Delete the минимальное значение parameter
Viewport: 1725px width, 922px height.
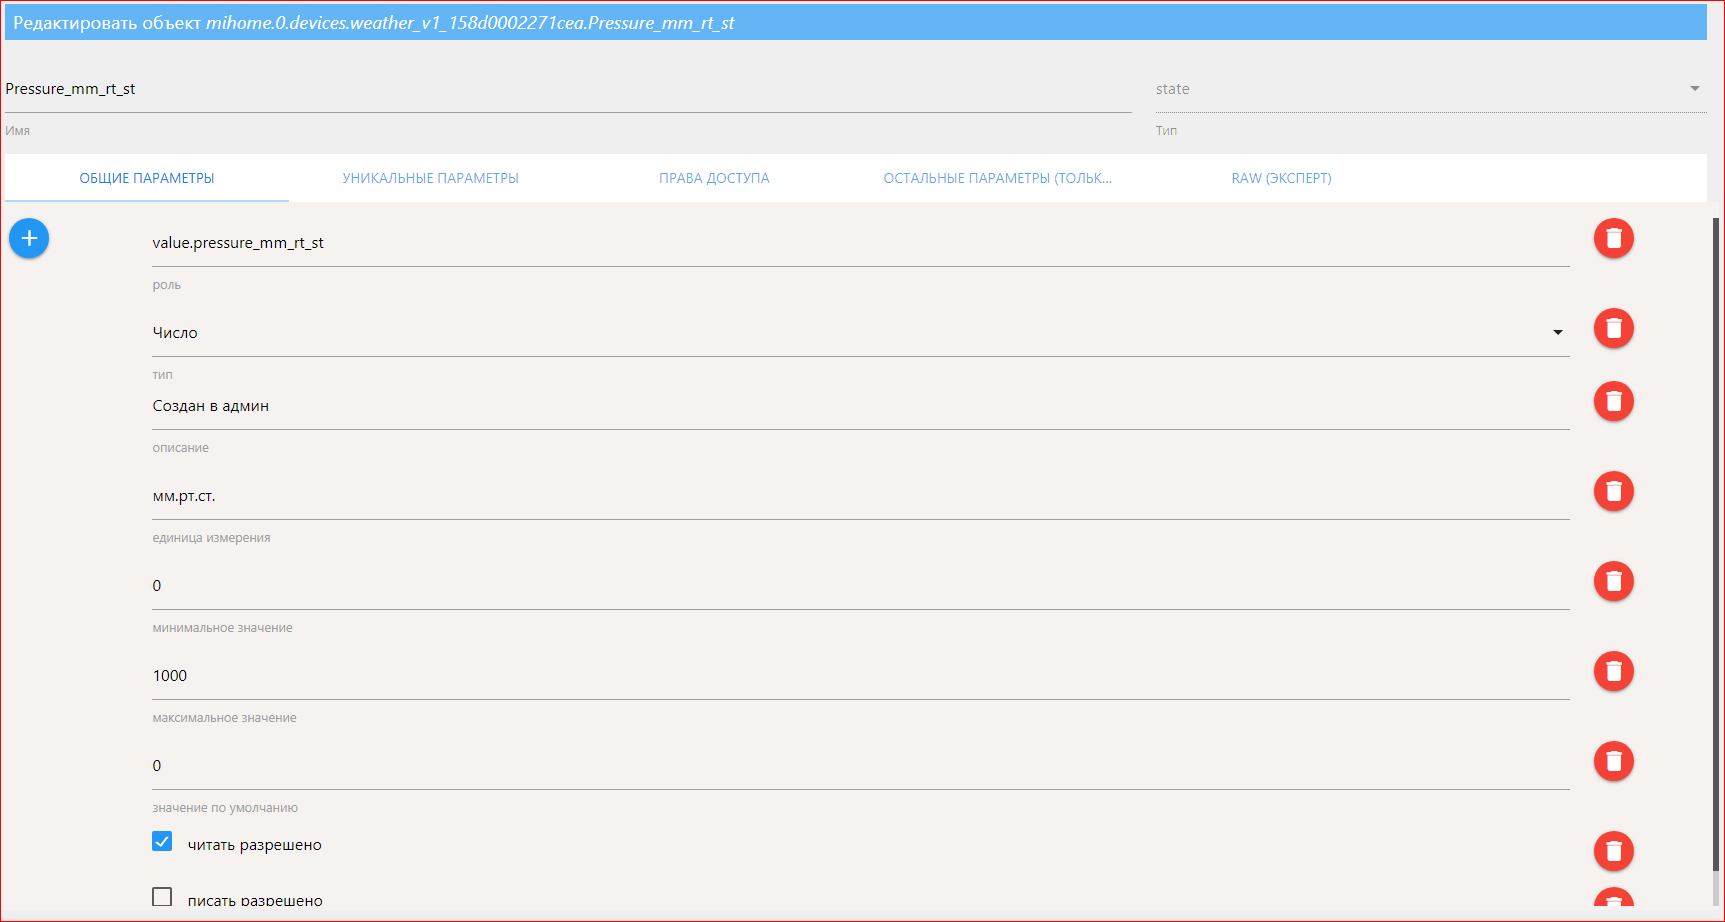1613,581
